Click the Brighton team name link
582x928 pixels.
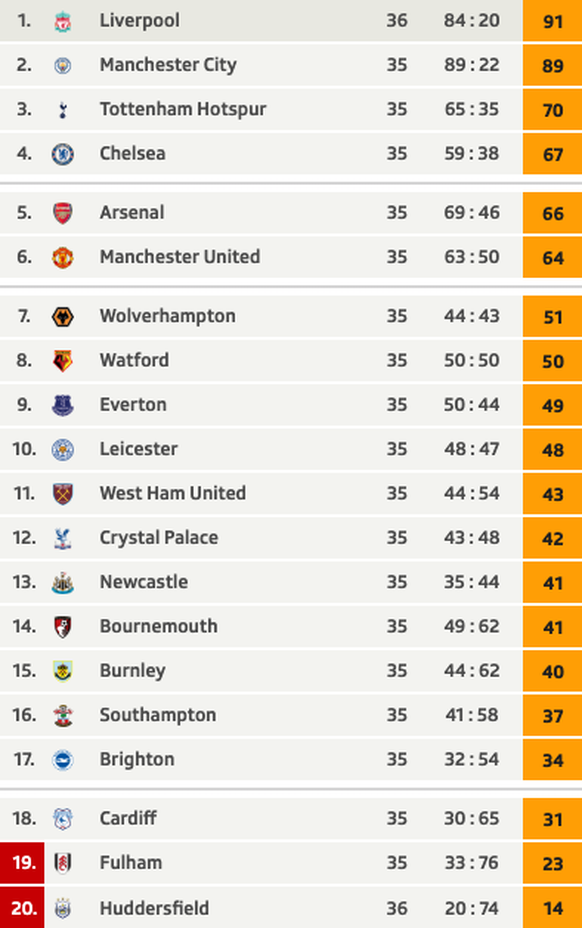tap(137, 760)
